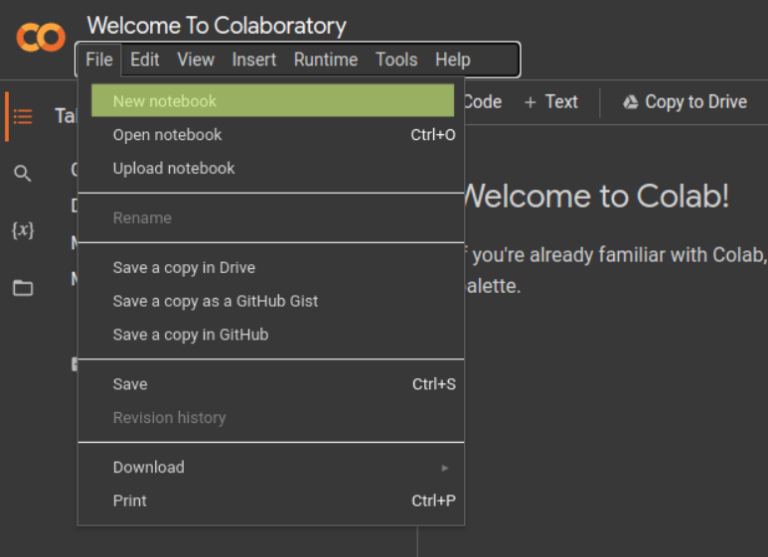Select Upload notebook option

click(174, 168)
